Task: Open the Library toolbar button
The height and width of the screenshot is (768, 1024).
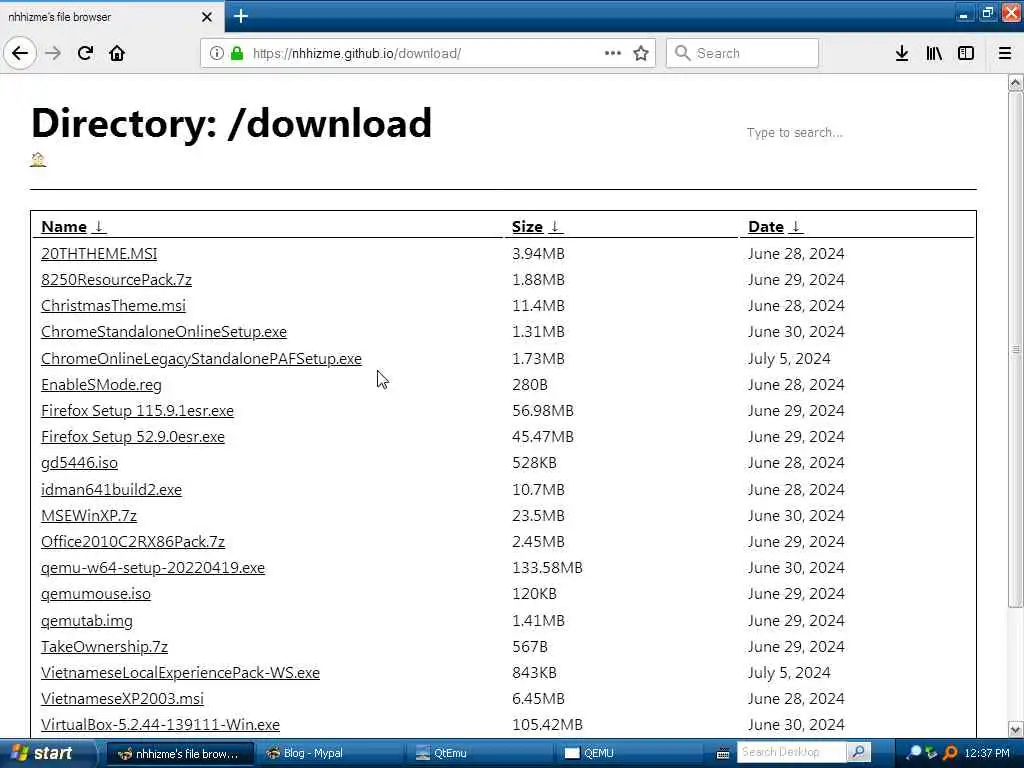Action: coord(934,53)
